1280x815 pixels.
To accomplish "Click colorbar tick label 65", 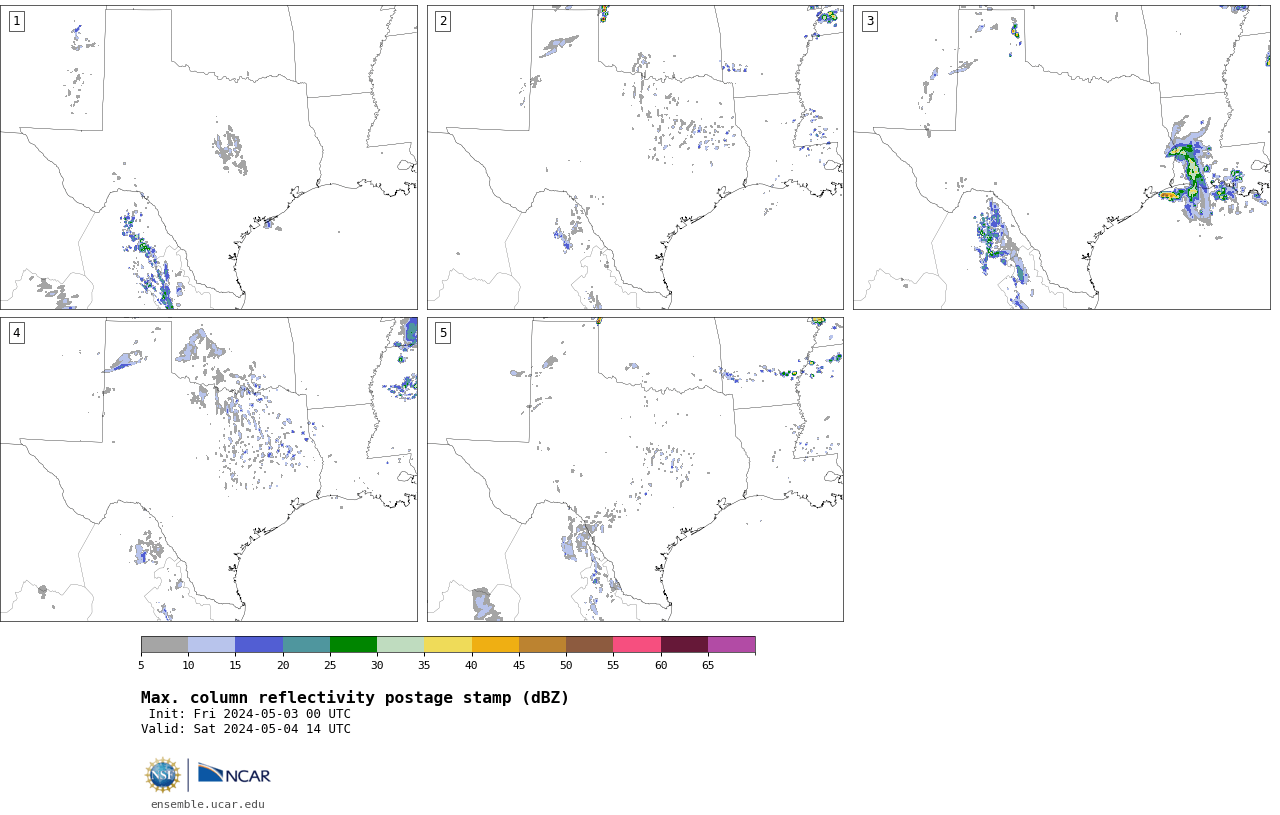I will coord(708,665).
